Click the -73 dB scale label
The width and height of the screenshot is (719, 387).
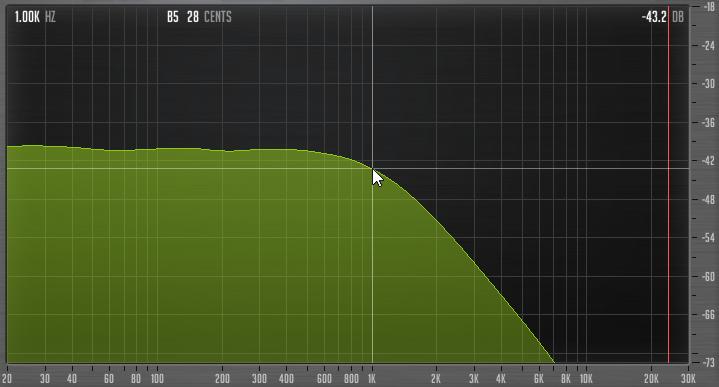click(708, 363)
